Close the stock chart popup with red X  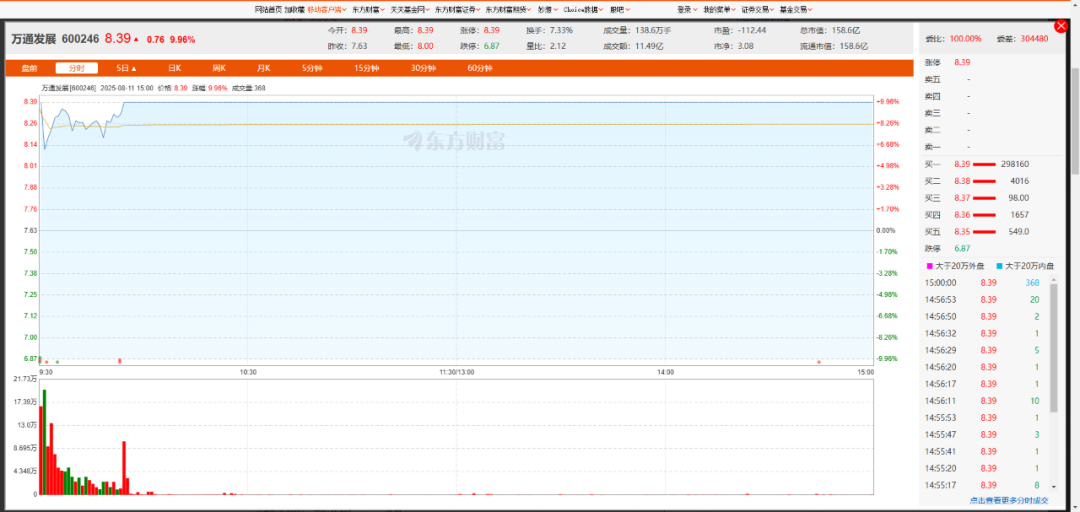click(1061, 25)
